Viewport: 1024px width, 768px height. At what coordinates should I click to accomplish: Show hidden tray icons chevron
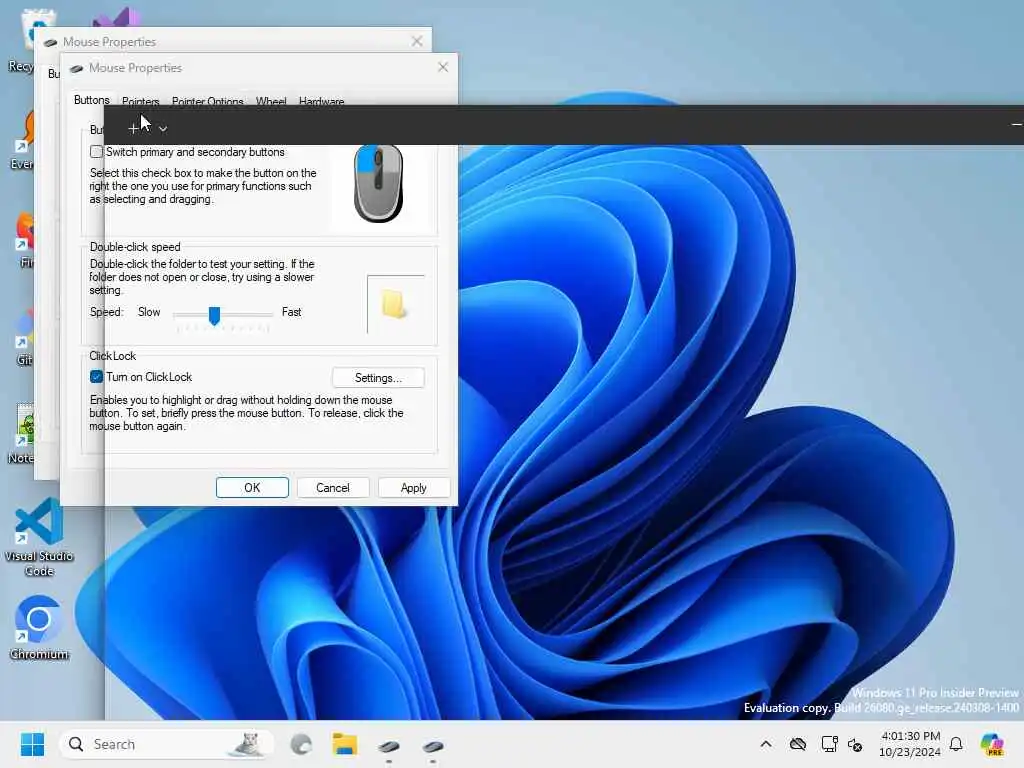tap(766, 744)
